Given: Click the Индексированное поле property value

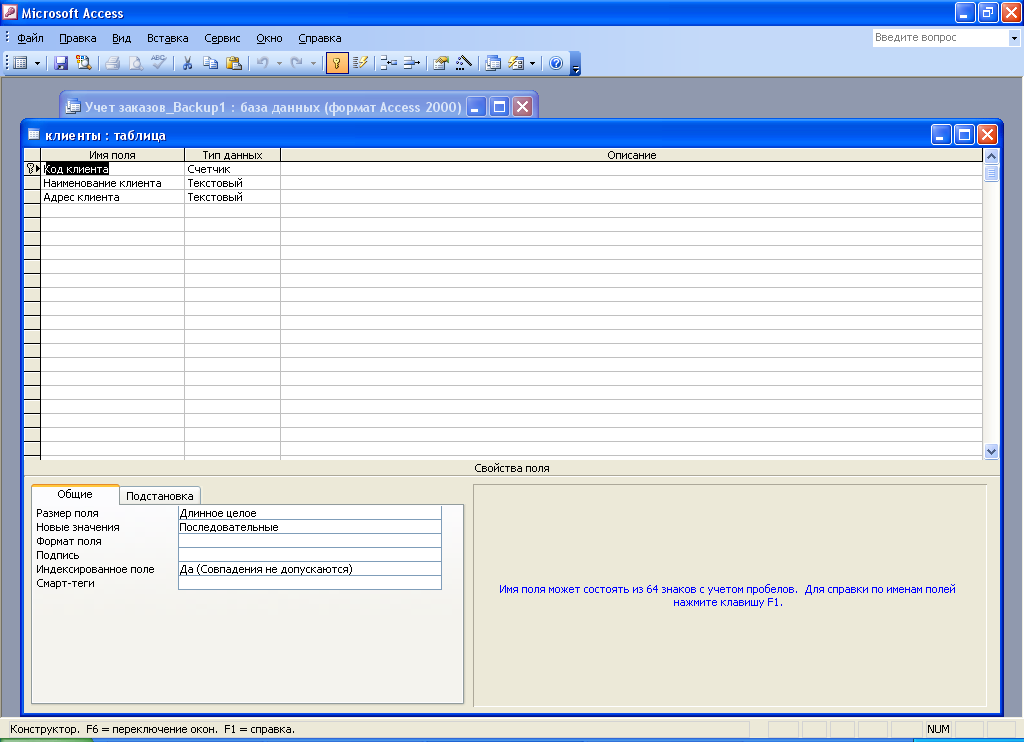Looking at the screenshot, I should coord(310,570).
